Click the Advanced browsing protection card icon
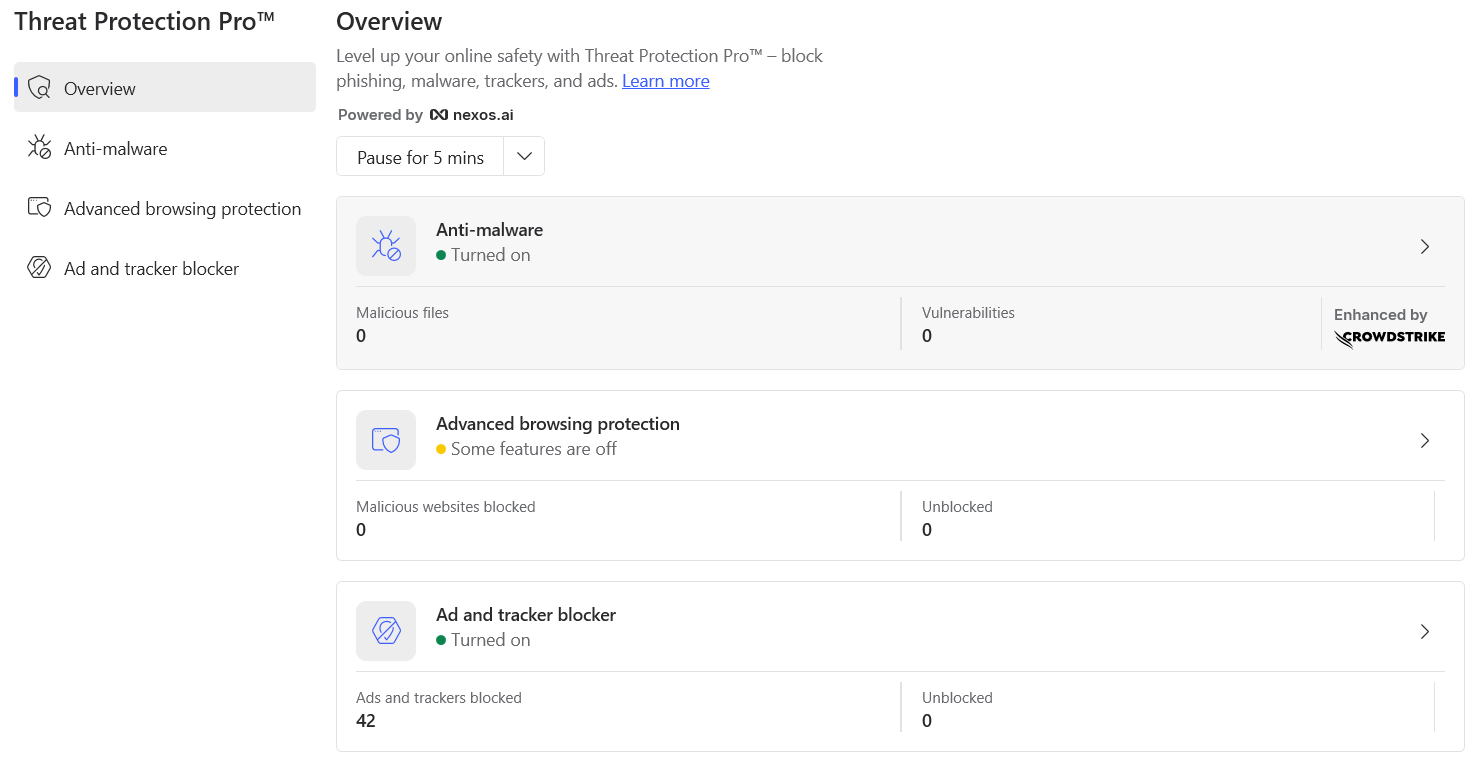Viewport: 1483px width, 767px height. coord(386,440)
